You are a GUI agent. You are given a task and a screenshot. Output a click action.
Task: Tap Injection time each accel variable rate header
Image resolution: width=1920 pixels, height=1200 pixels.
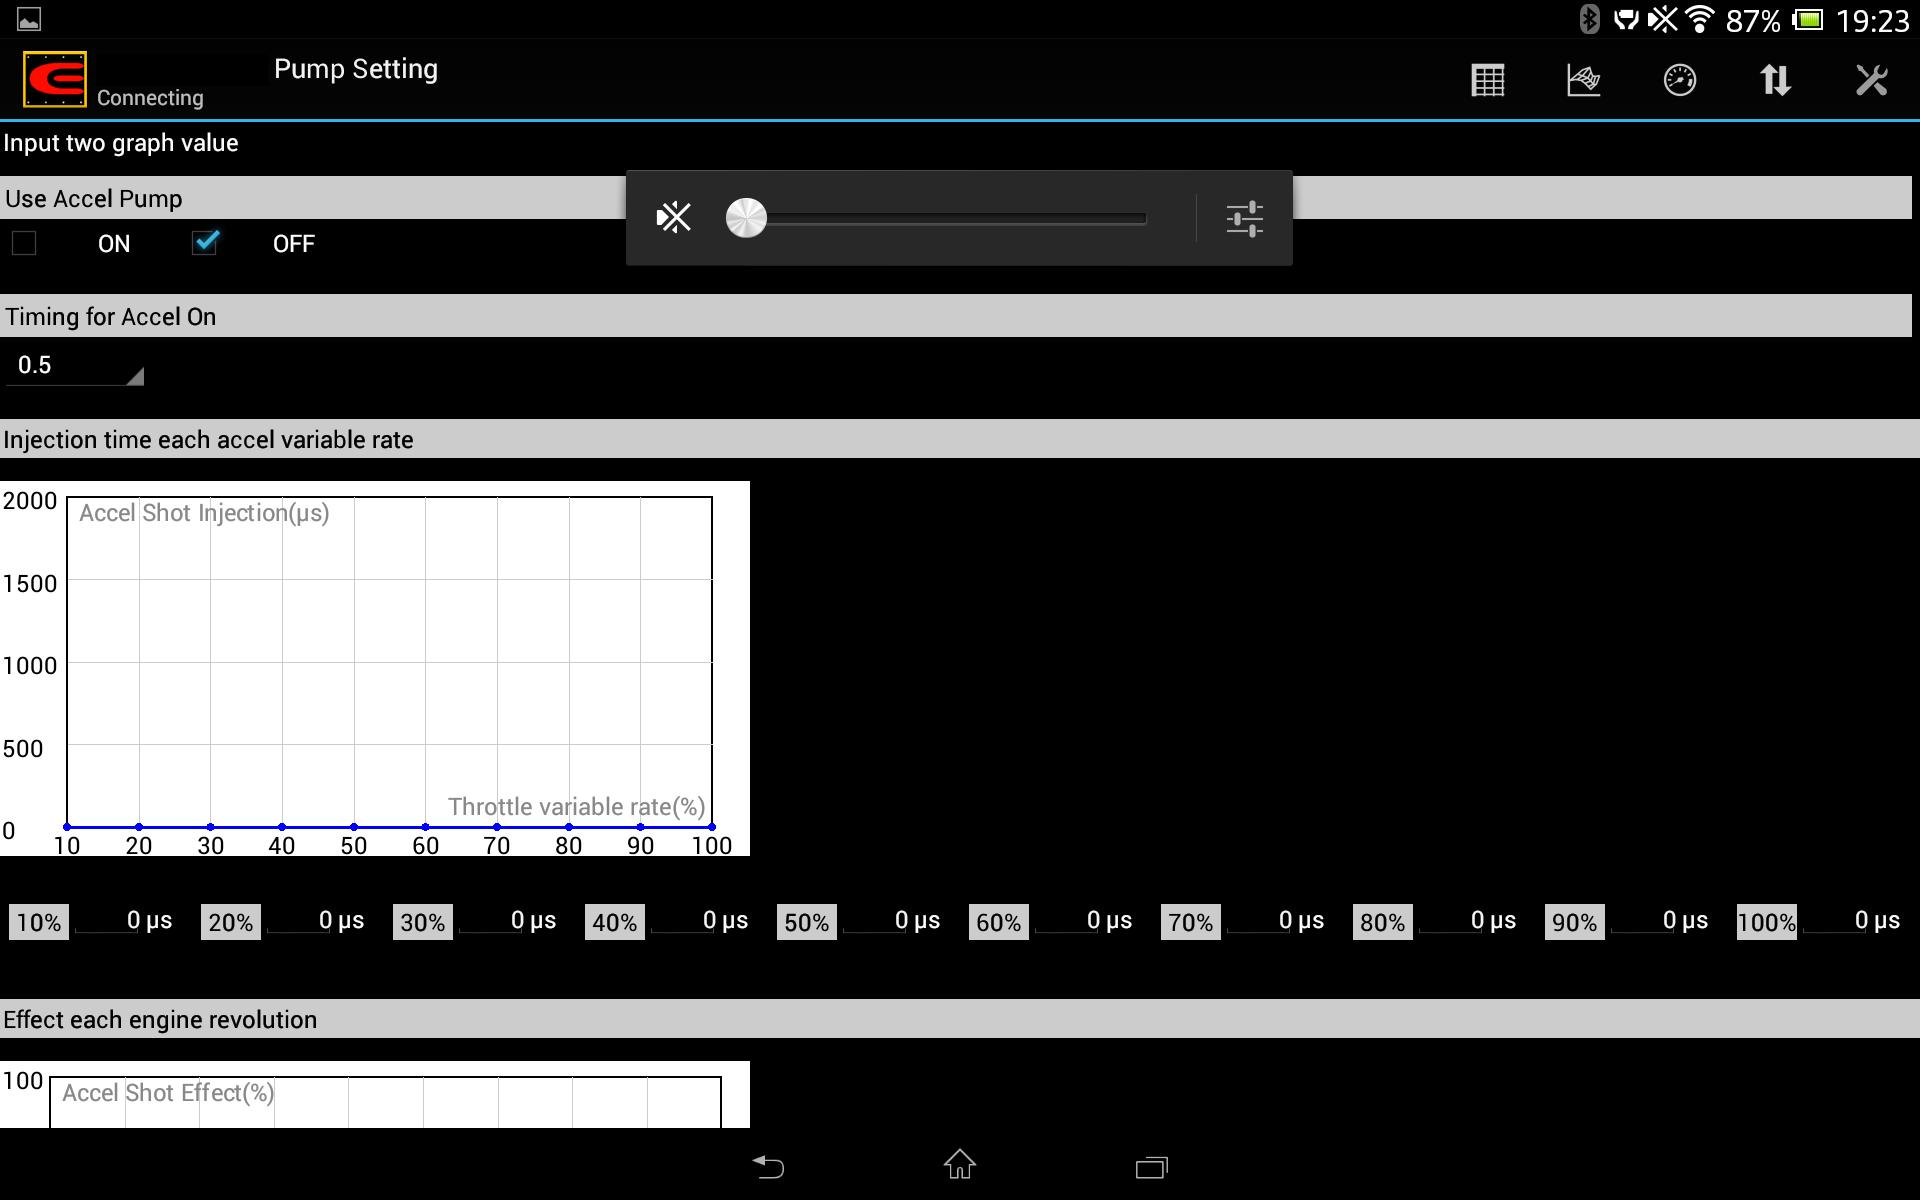point(960,439)
